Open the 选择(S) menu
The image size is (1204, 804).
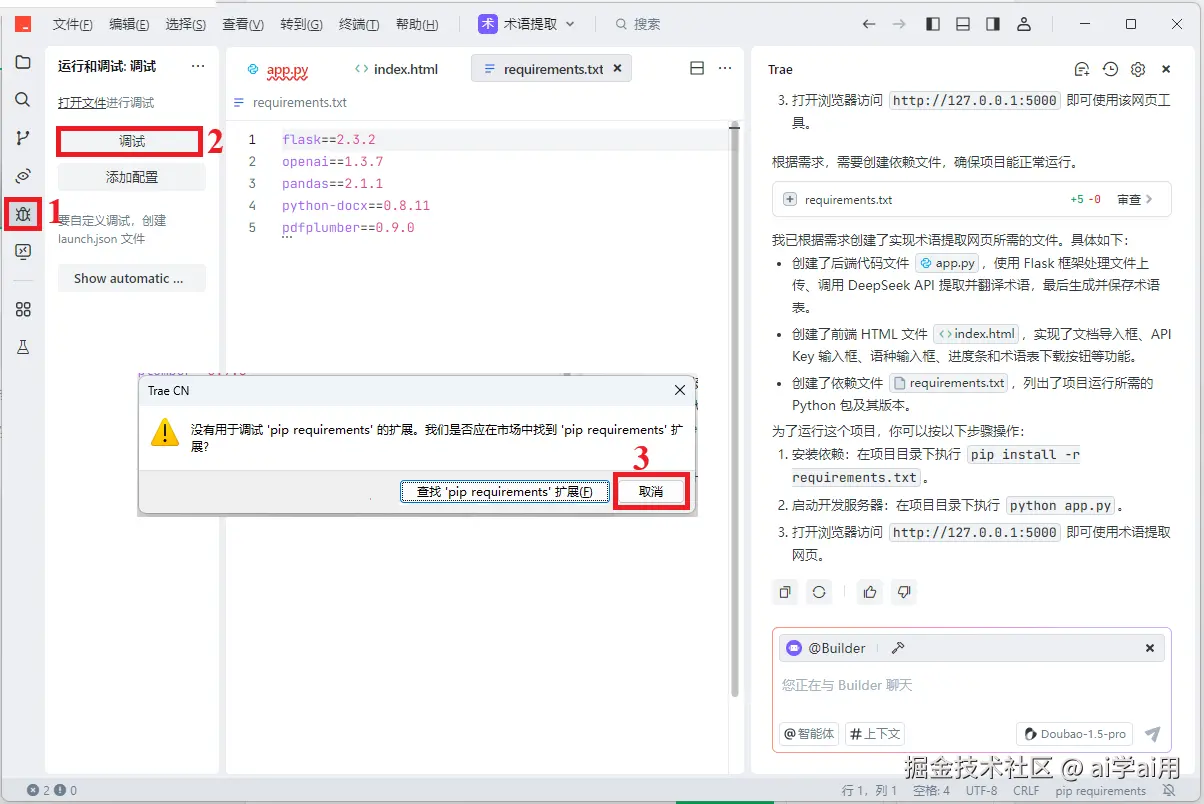pos(186,24)
